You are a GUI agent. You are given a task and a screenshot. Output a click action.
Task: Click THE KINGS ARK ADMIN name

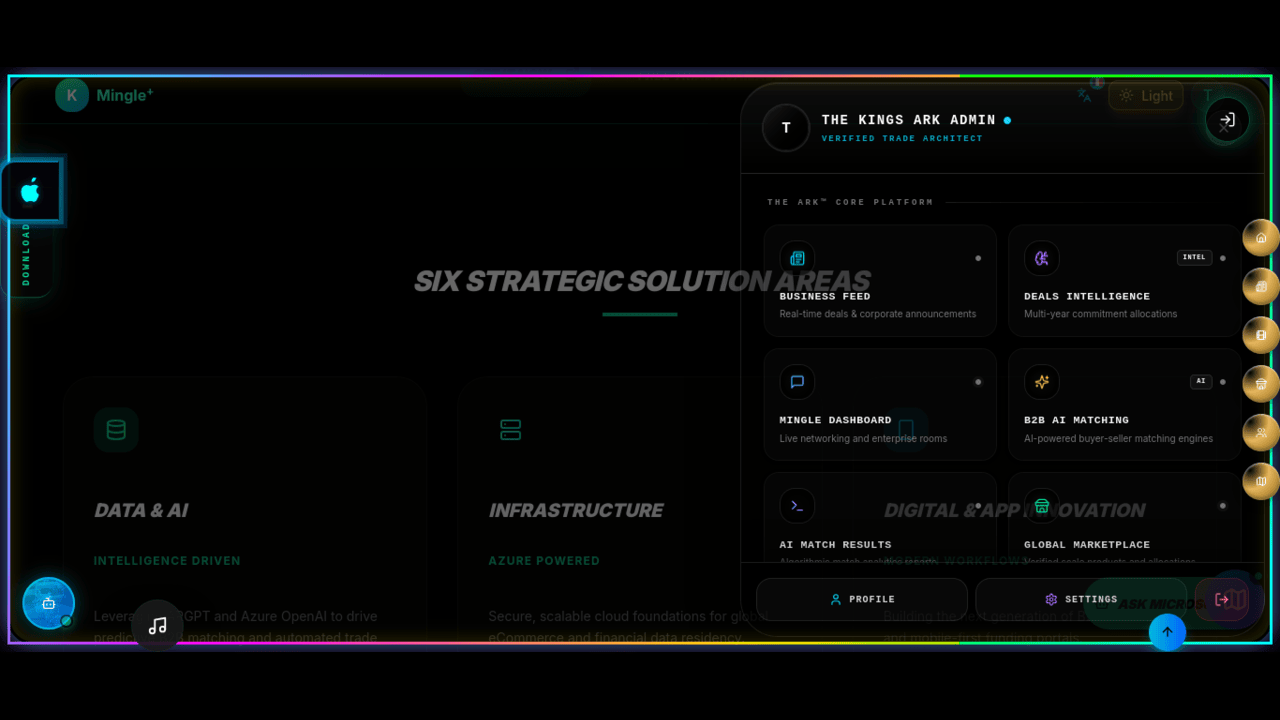(909, 120)
